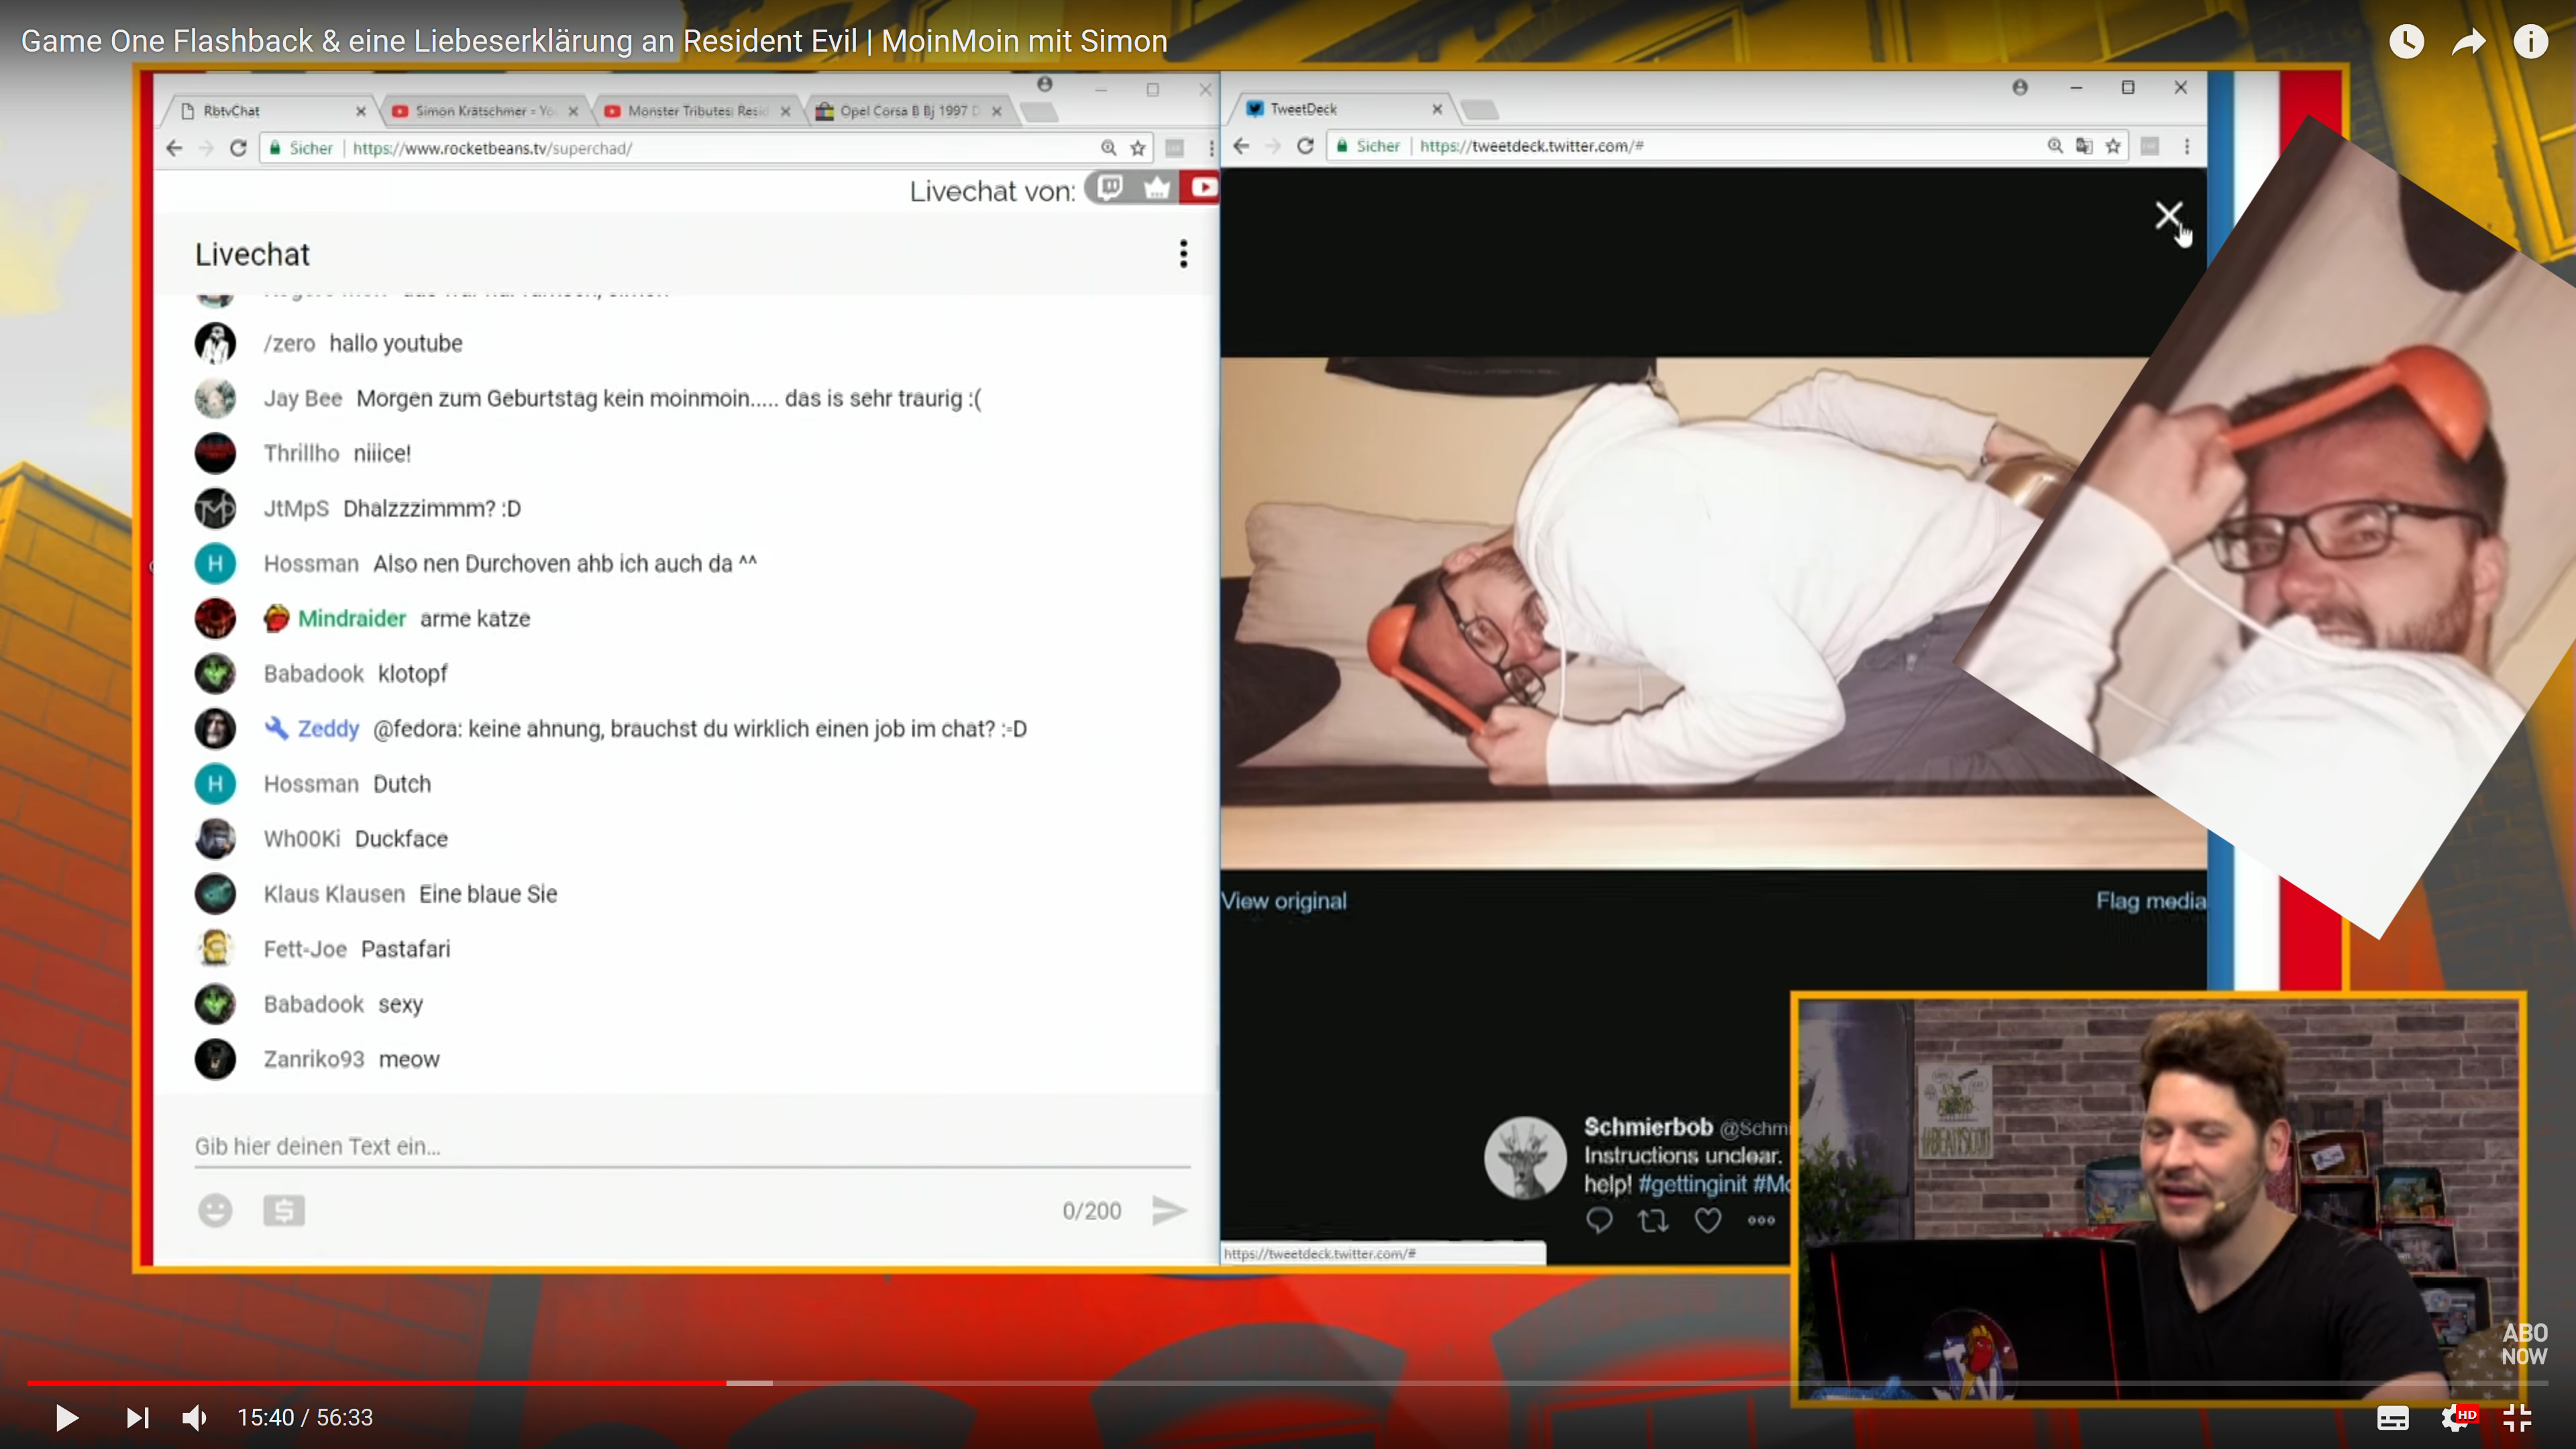Show the video info card
2576x1449 pixels.
2531,41
